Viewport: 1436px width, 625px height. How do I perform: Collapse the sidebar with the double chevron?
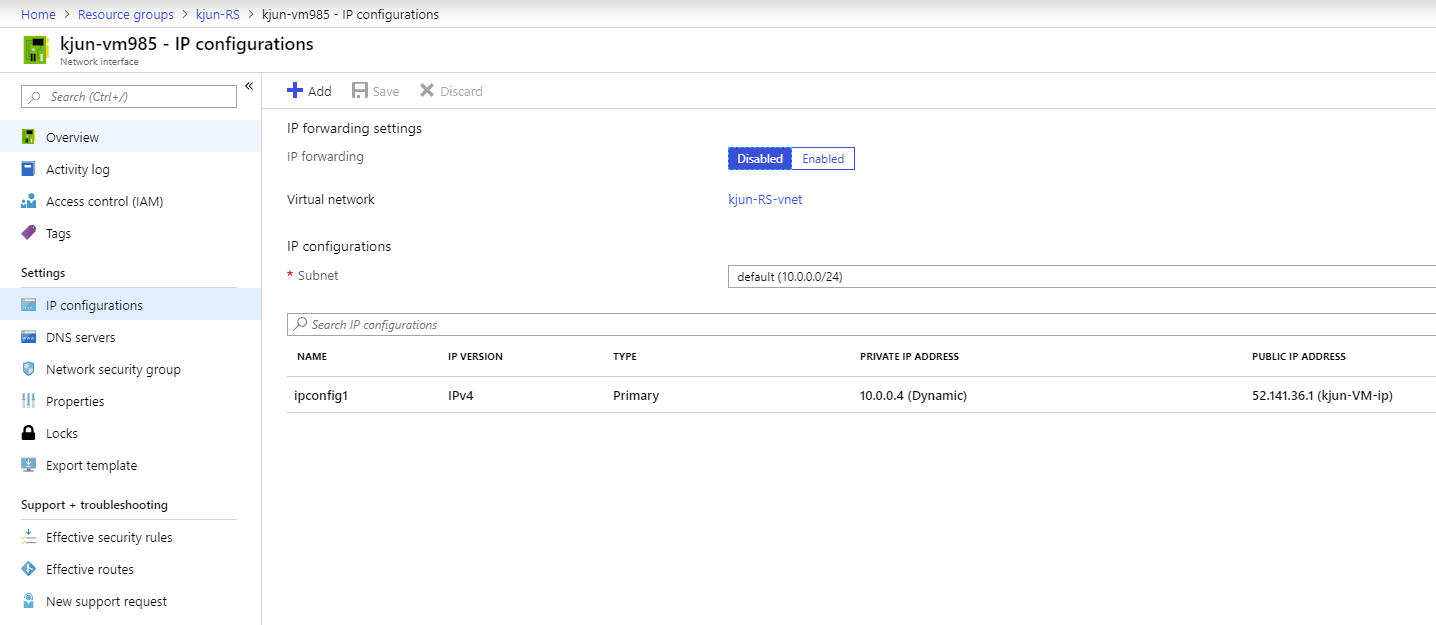(x=249, y=86)
